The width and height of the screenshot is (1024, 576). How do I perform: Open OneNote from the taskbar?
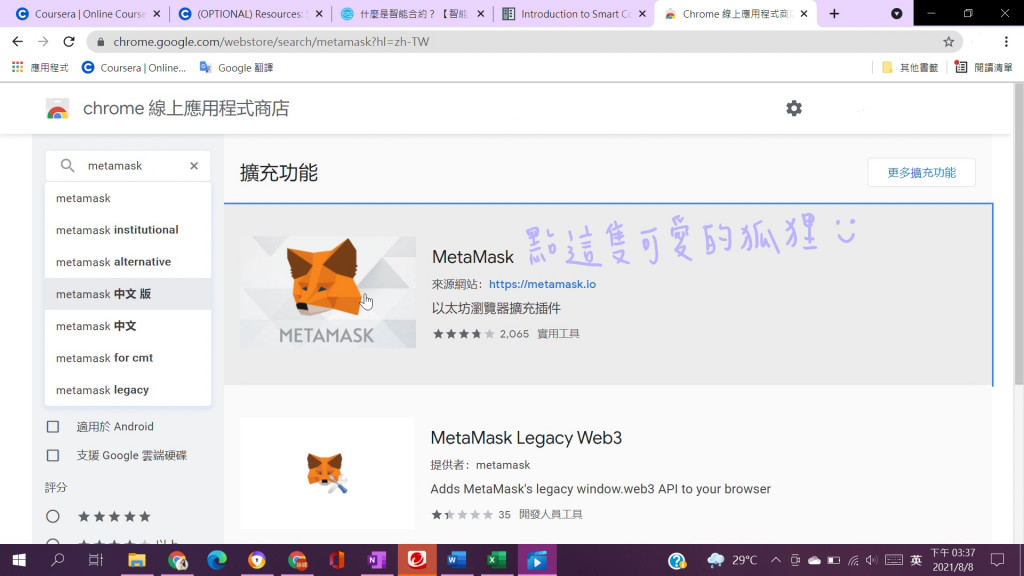tap(377, 560)
